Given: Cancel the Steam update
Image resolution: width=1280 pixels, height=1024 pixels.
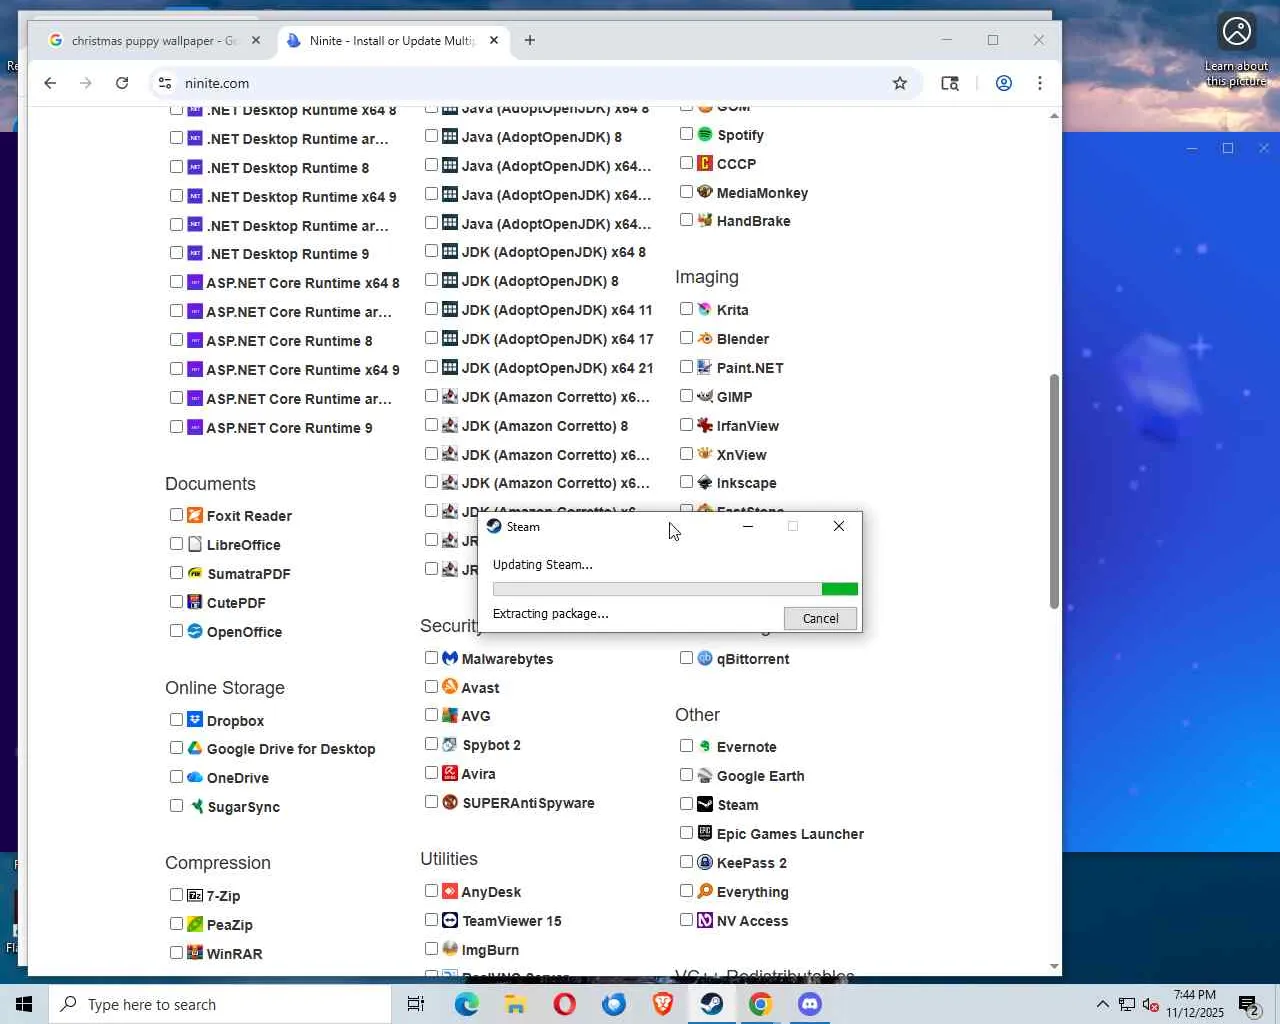Looking at the screenshot, I should 820,618.
